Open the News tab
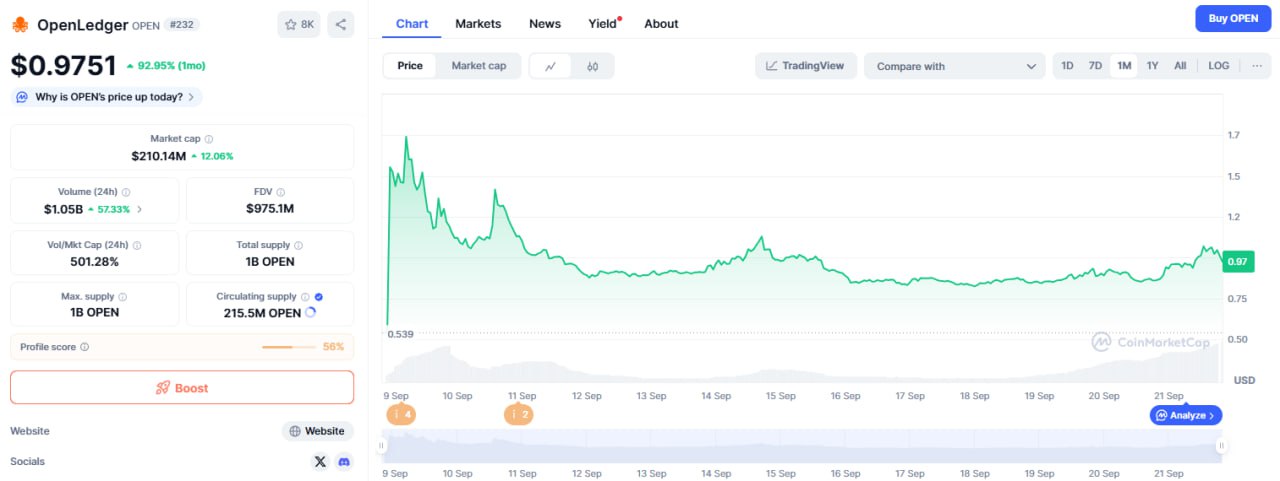The width and height of the screenshot is (1280, 481). pyautogui.click(x=545, y=23)
